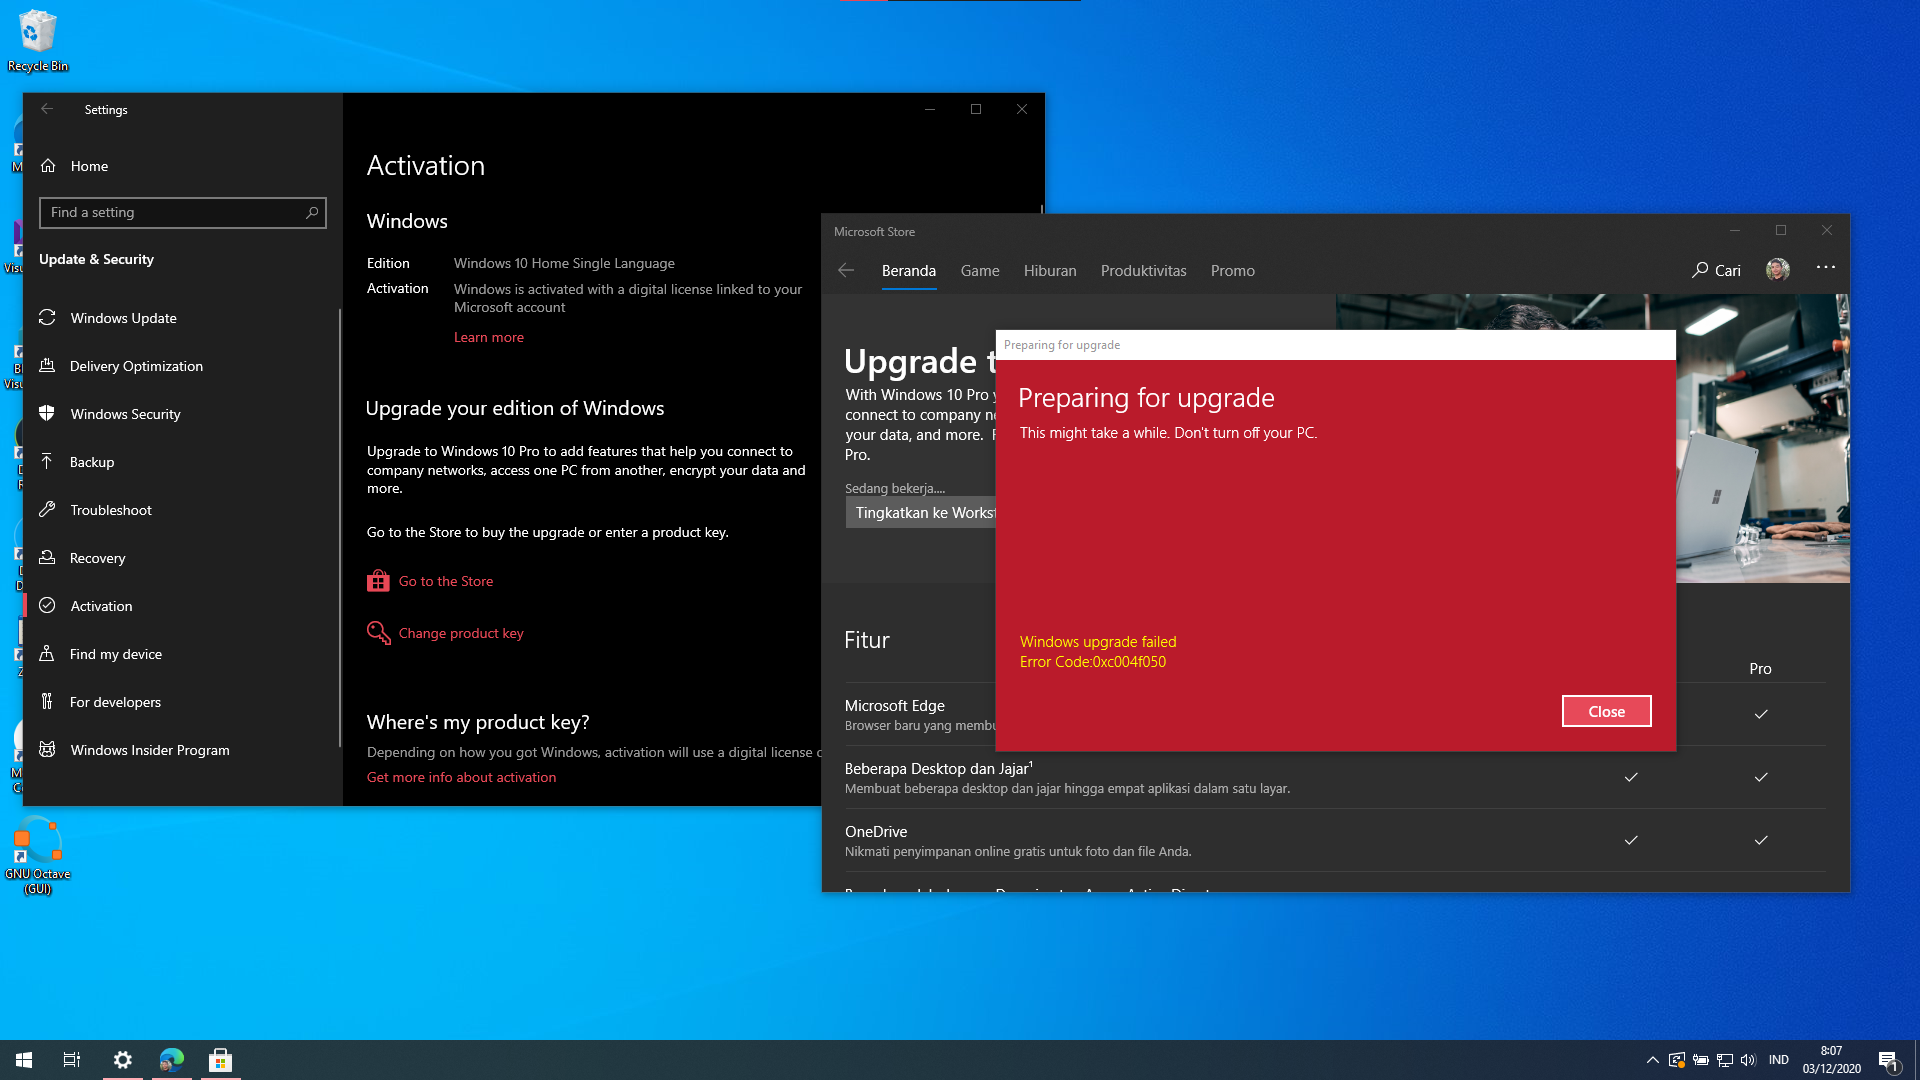Switch to Produktivitas tab in Store
This screenshot has width=1920, height=1080.
tap(1143, 271)
